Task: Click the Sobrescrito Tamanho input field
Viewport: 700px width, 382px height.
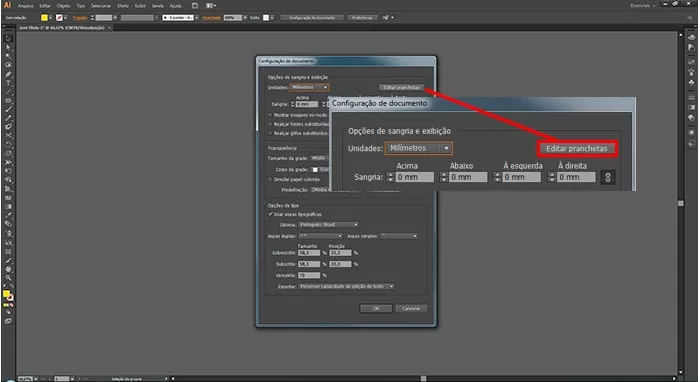Action: (x=309, y=253)
